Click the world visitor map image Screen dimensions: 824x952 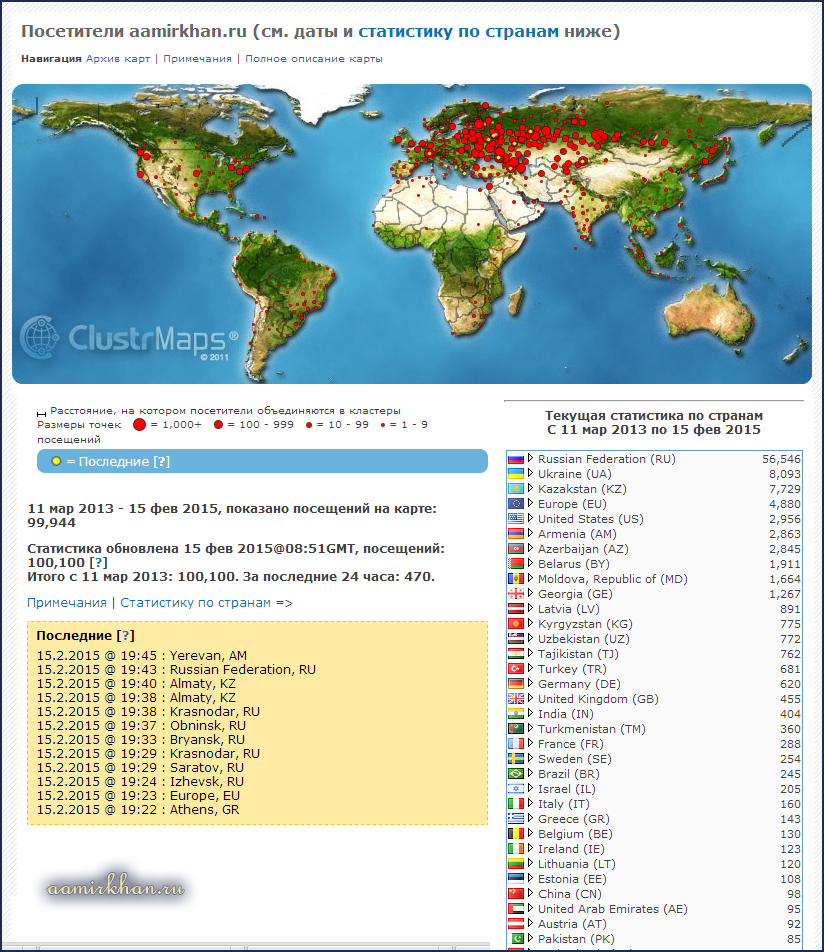(411, 233)
